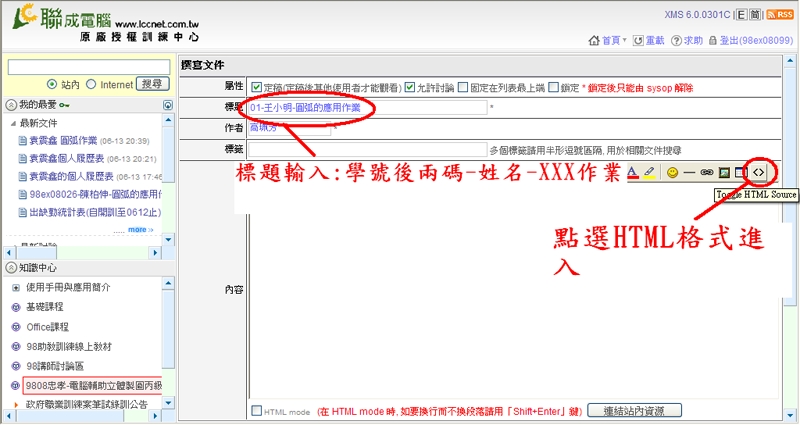Open the font color tool
The image size is (800, 425).
pos(632,172)
